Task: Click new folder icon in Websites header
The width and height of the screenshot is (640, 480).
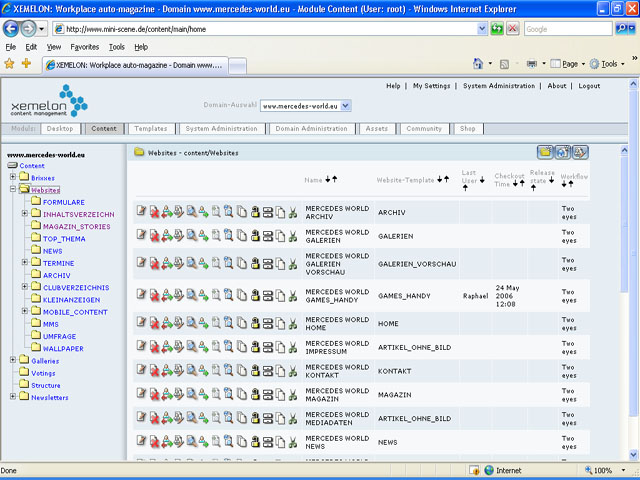Action: tap(545, 152)
